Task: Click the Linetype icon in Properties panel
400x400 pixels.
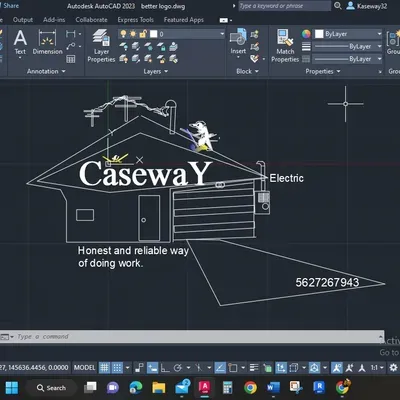Action: [306, 59]
